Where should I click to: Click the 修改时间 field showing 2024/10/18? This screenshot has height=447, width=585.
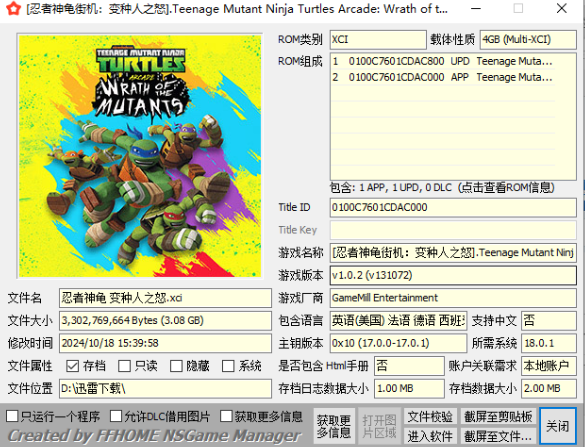(165, 343)
